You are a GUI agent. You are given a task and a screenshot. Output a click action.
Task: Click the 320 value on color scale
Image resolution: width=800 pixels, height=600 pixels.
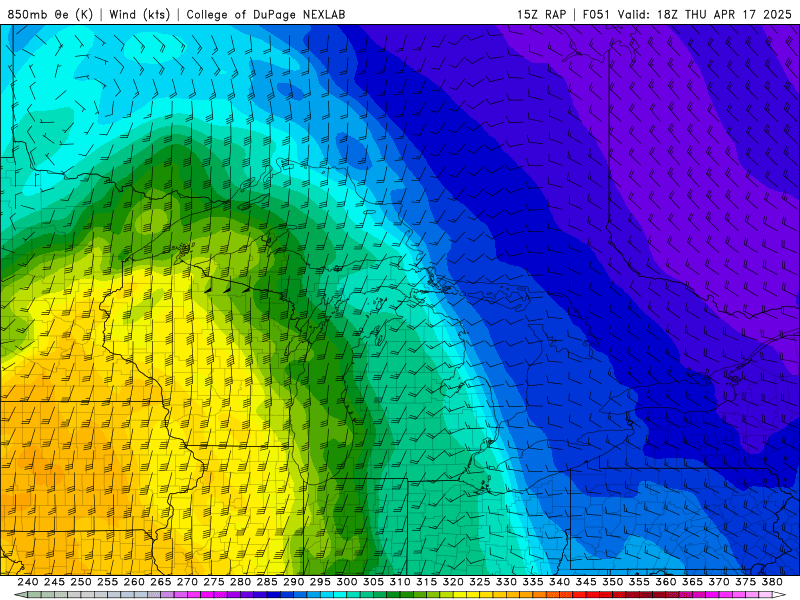pos(453,582)
